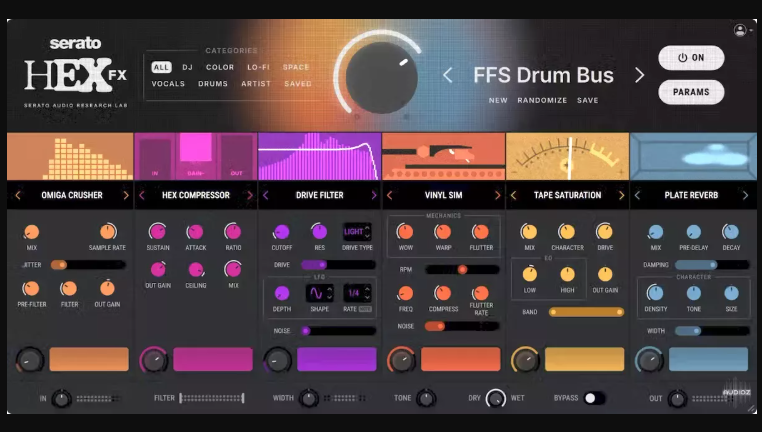This screenshot has height=432, width=762.
Task: Open the user account icon
Action: [x=740, y=30]
